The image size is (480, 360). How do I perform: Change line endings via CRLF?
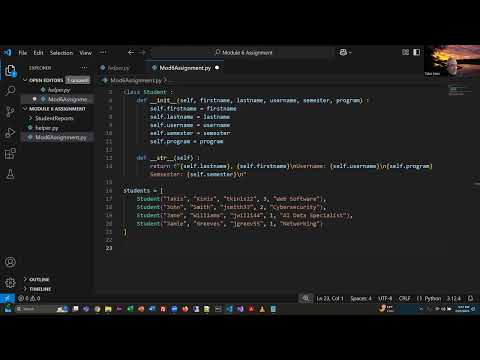404,298
